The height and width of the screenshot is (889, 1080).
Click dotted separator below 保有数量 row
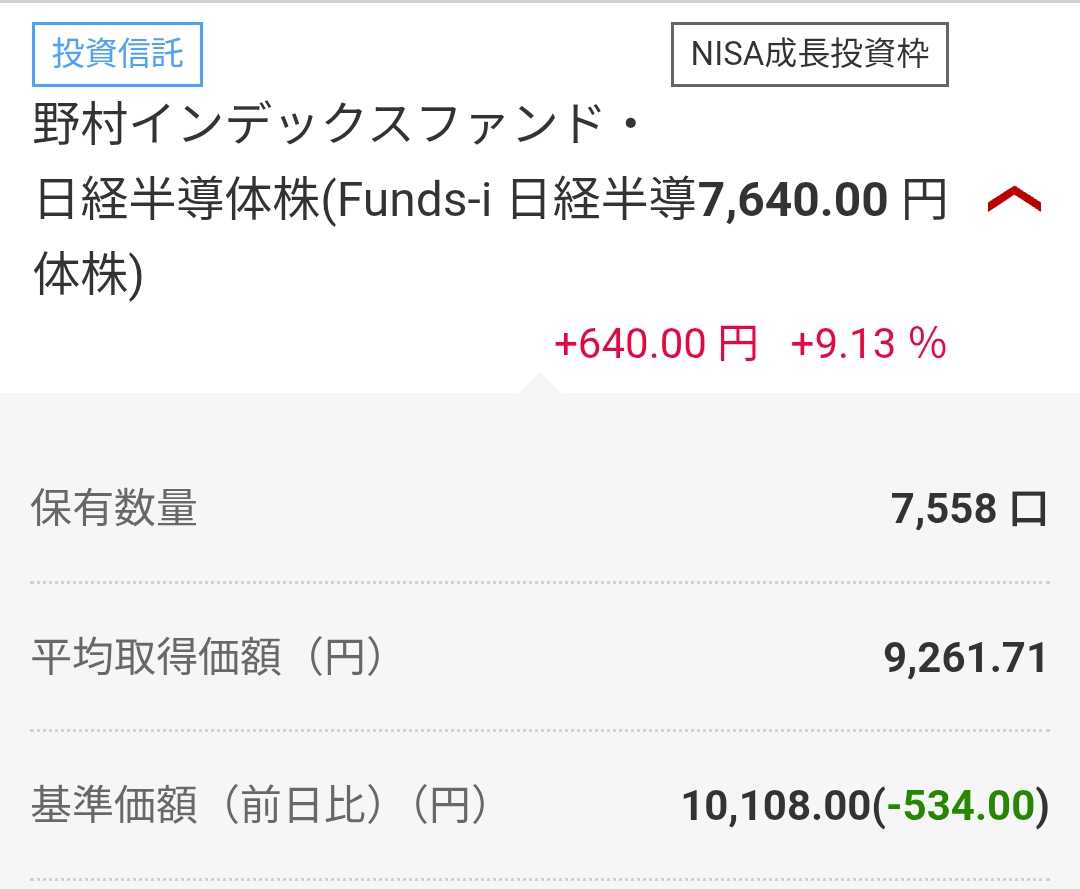coord(540,582)
